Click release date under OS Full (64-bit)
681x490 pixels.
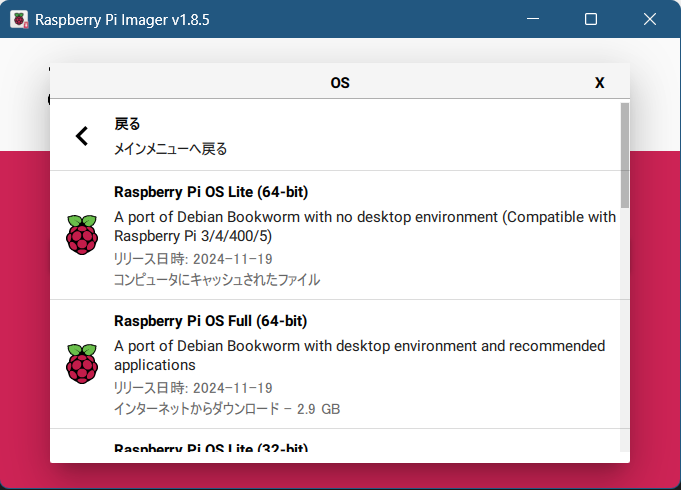click(x=193, y=388)
